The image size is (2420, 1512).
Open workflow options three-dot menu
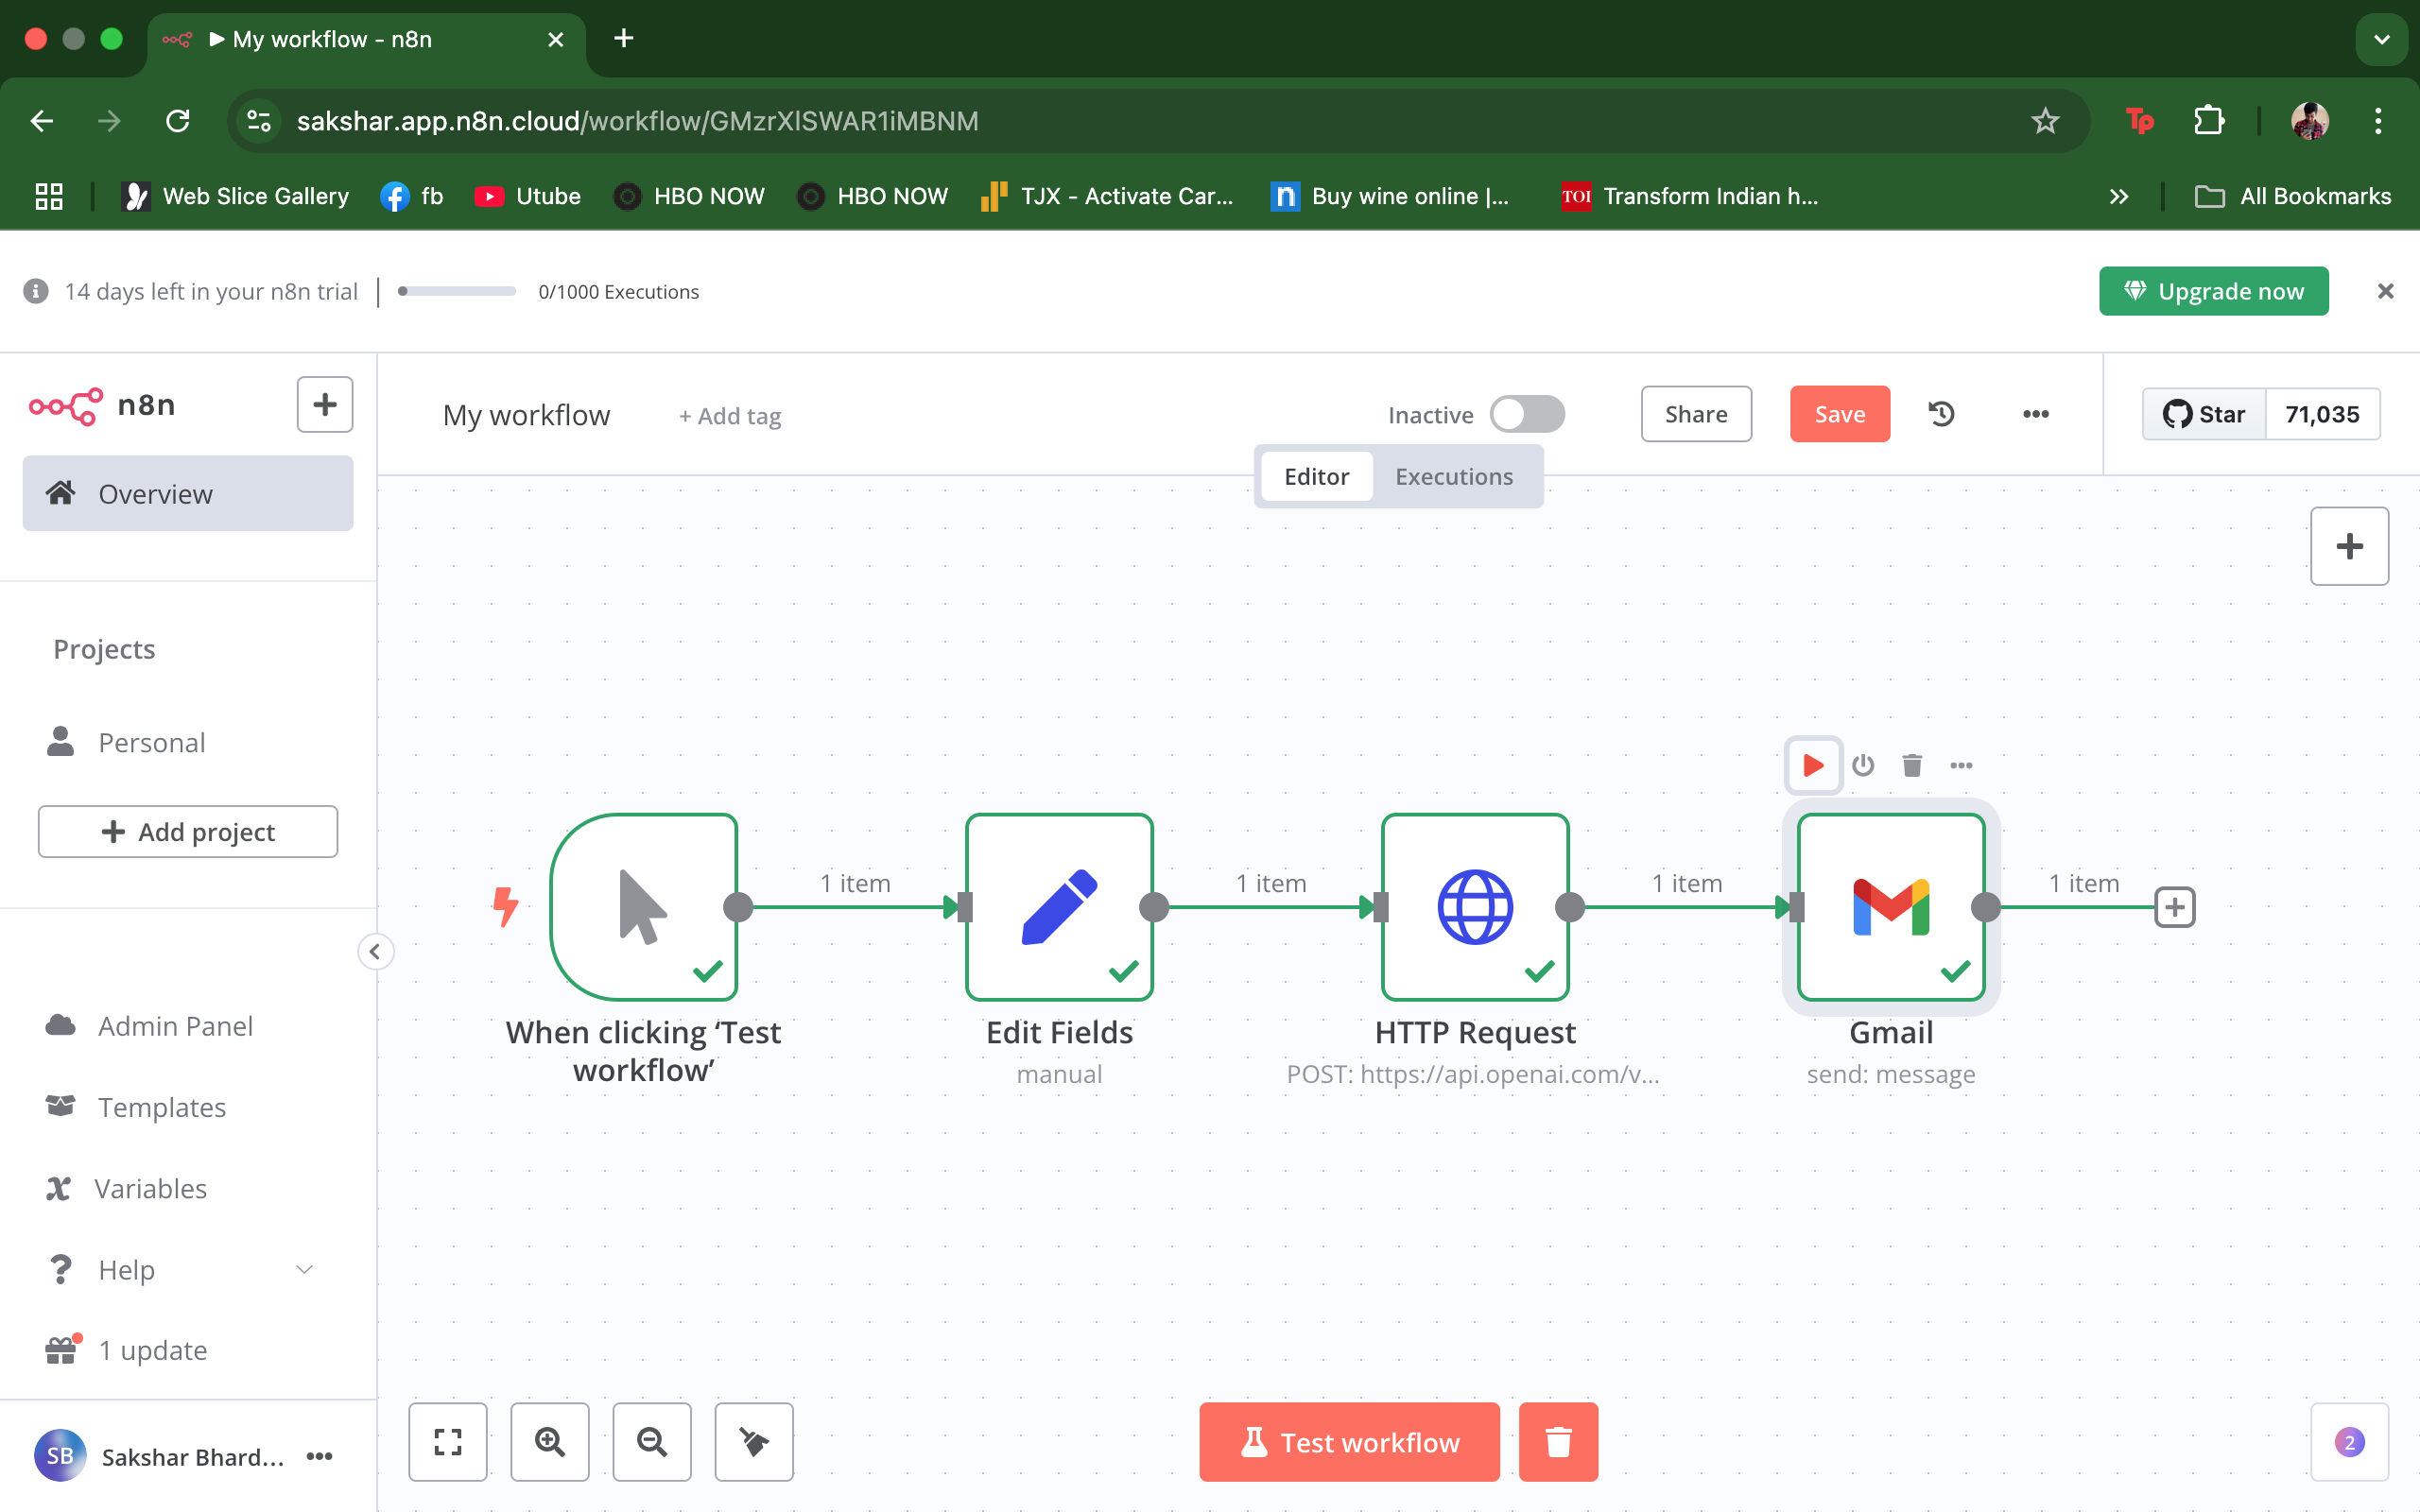[x=2035, y=414]
